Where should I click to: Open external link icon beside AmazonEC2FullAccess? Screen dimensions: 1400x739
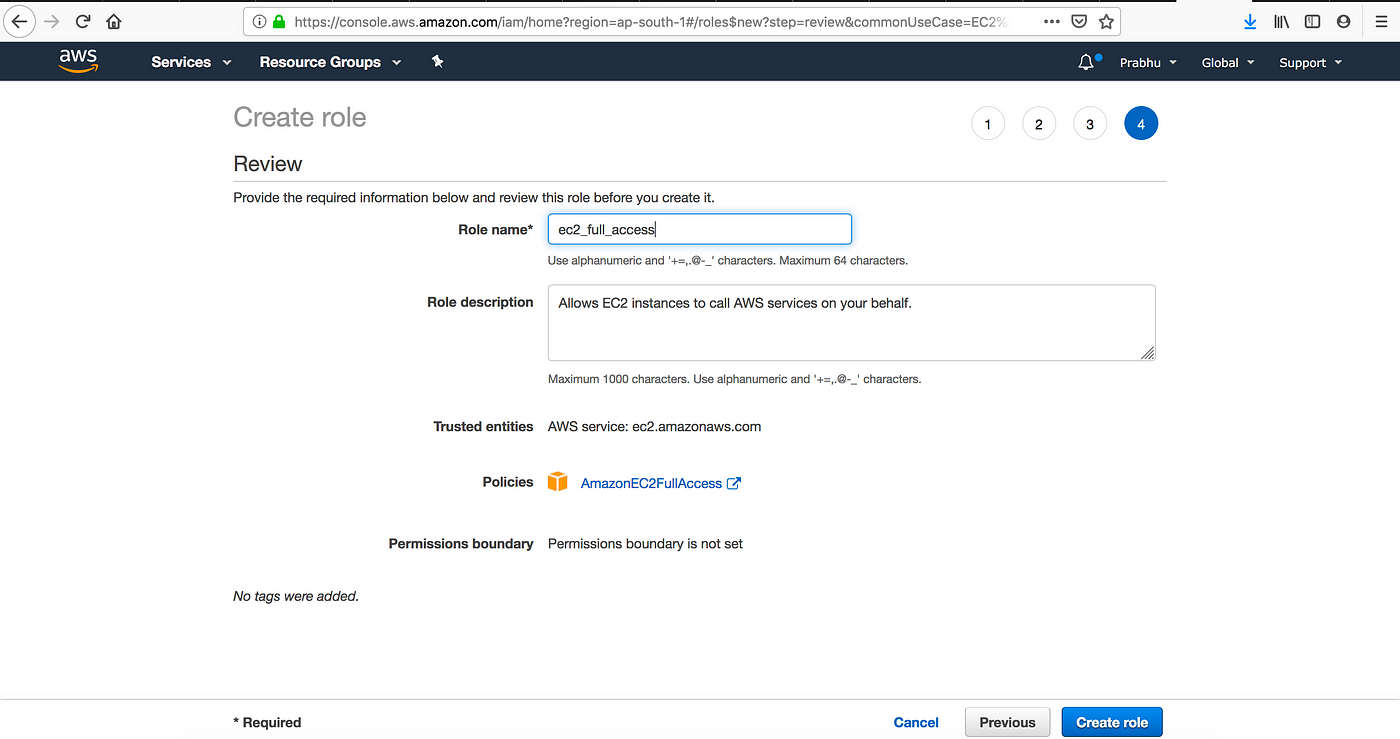[x=734, y=483]
